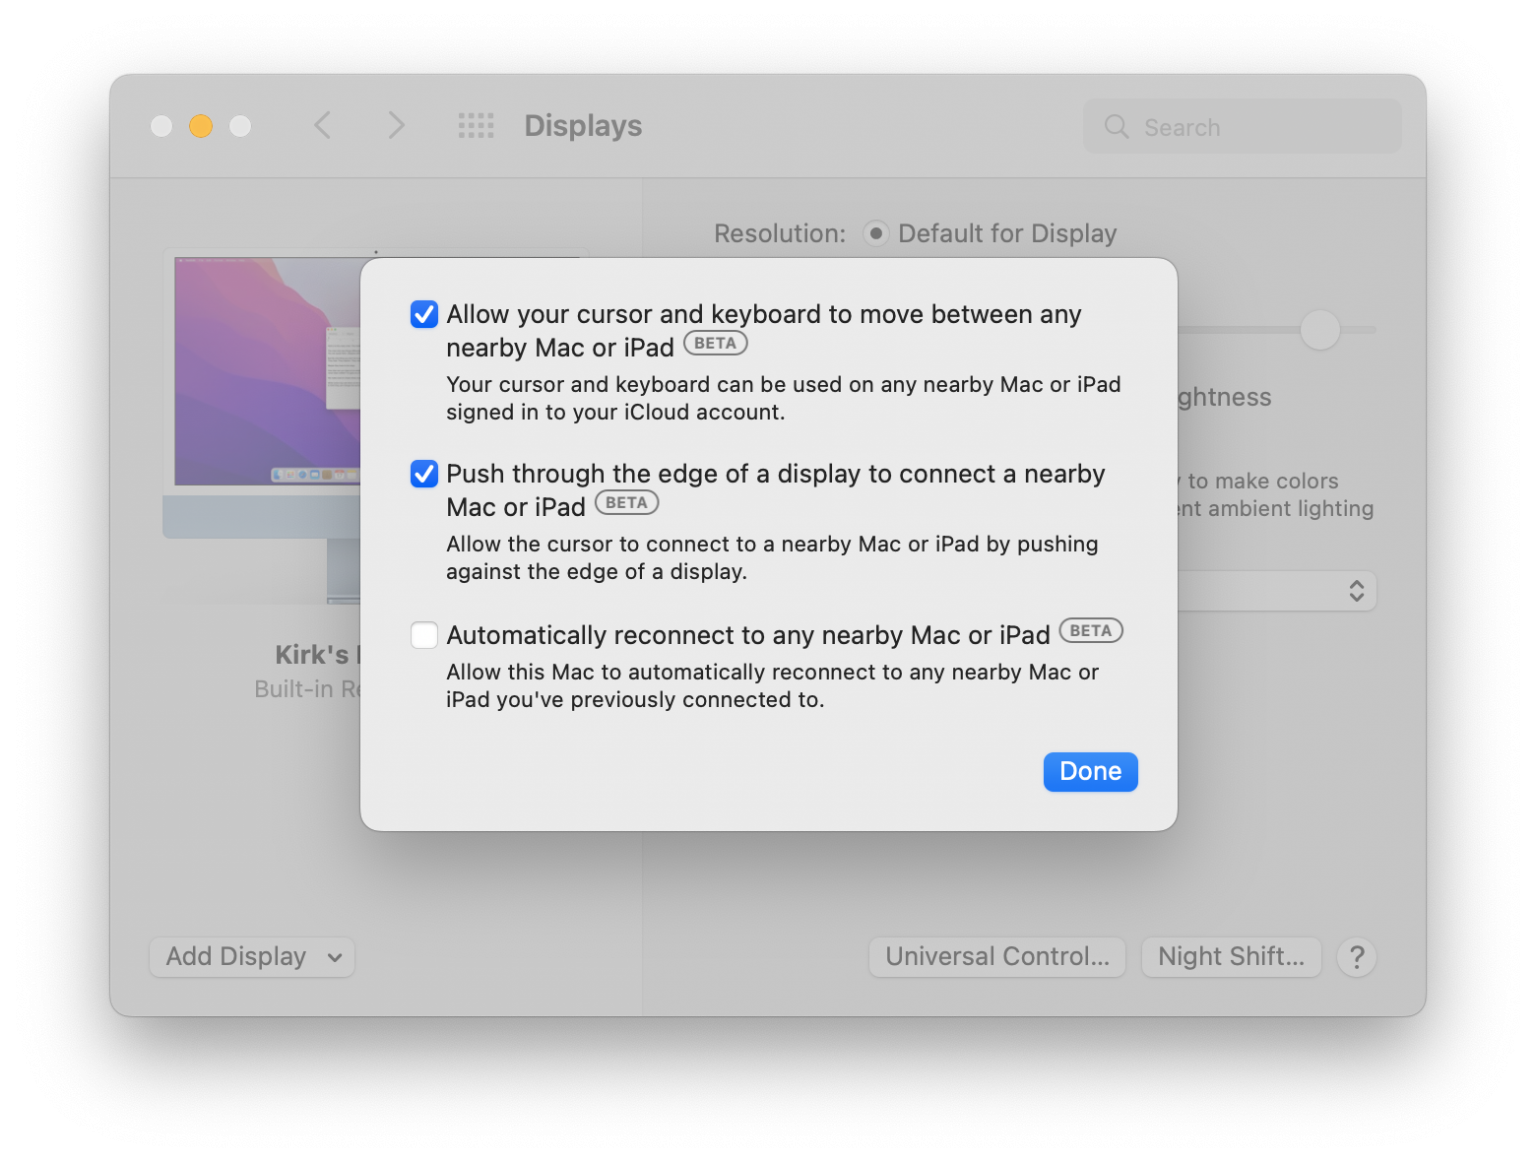
Task: Click the color profile popup stepper arrows
Action: coord(1357,591)
